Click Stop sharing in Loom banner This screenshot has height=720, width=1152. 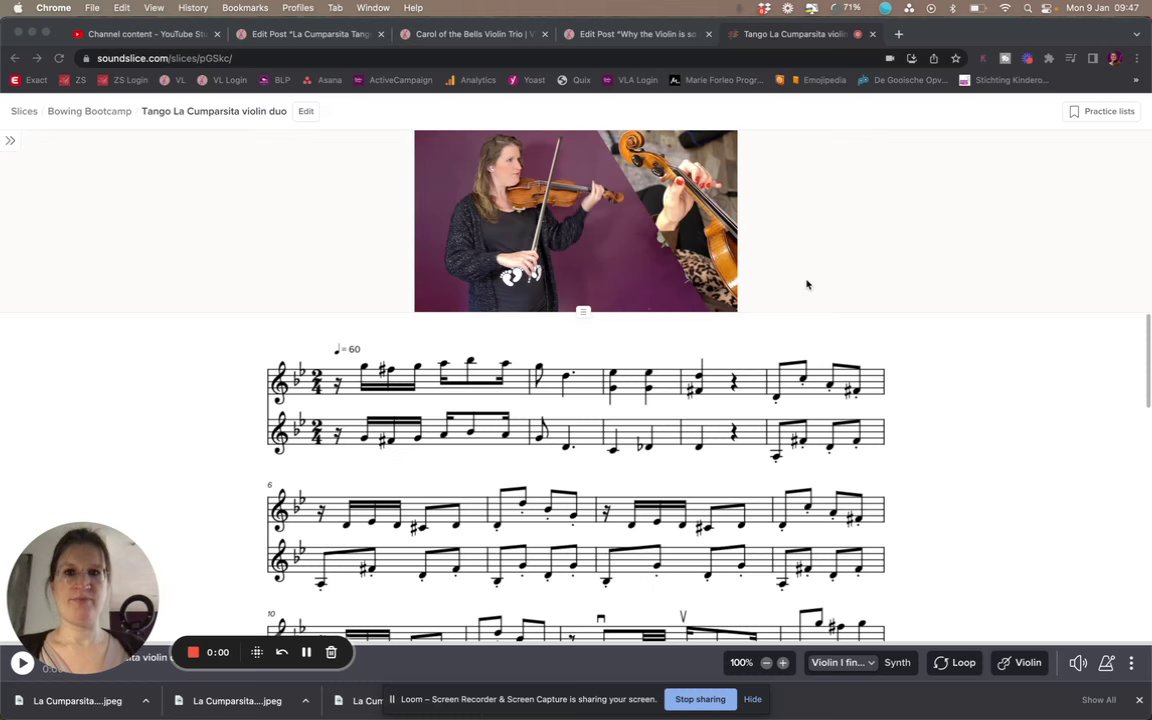click(x=700, y=699)
